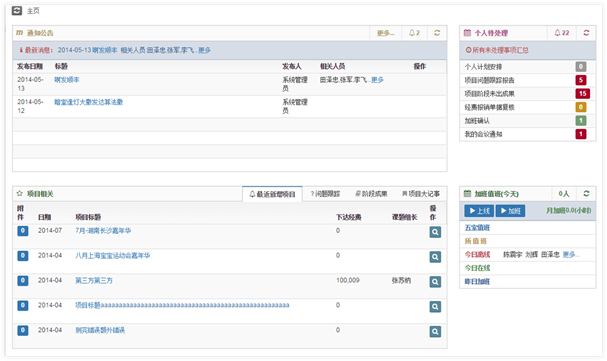Viewport: 607px width, 361px height.
Task: Click 所值班 row label
Action: tap(476, 241)
